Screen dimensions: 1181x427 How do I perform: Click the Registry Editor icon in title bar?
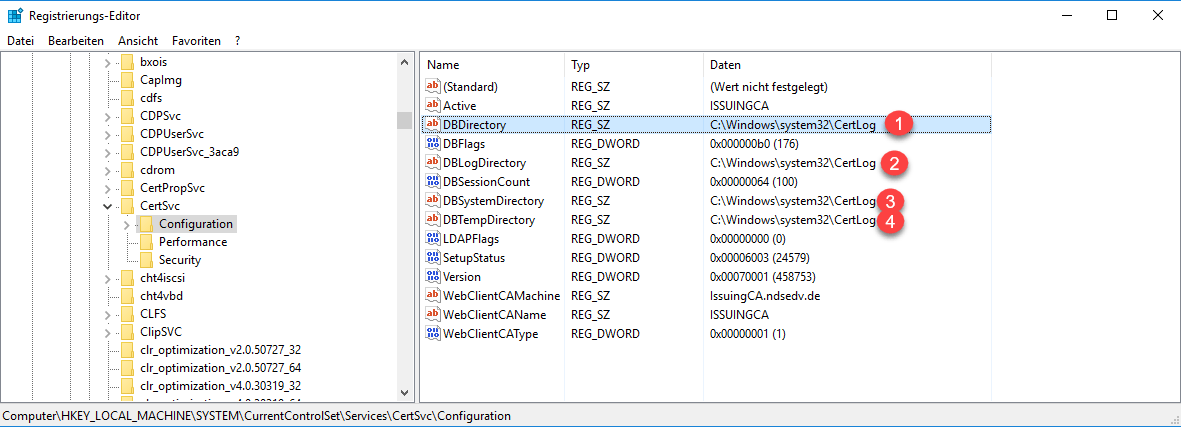tap(15, 16)
